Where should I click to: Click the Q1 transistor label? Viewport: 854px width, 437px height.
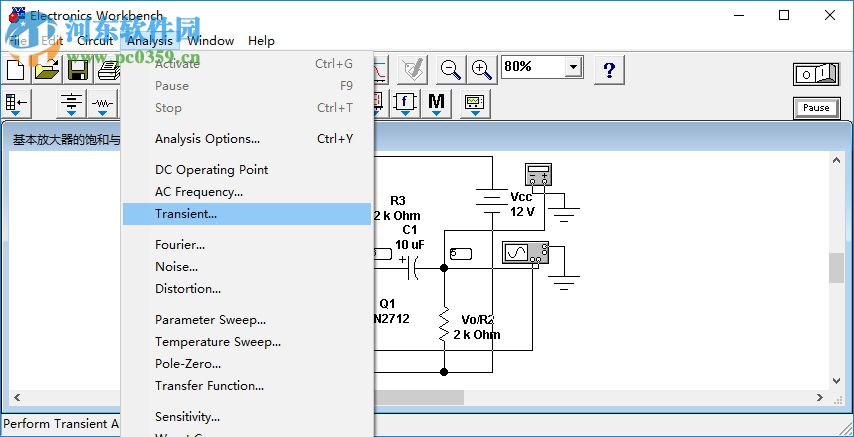pos(388,304)
